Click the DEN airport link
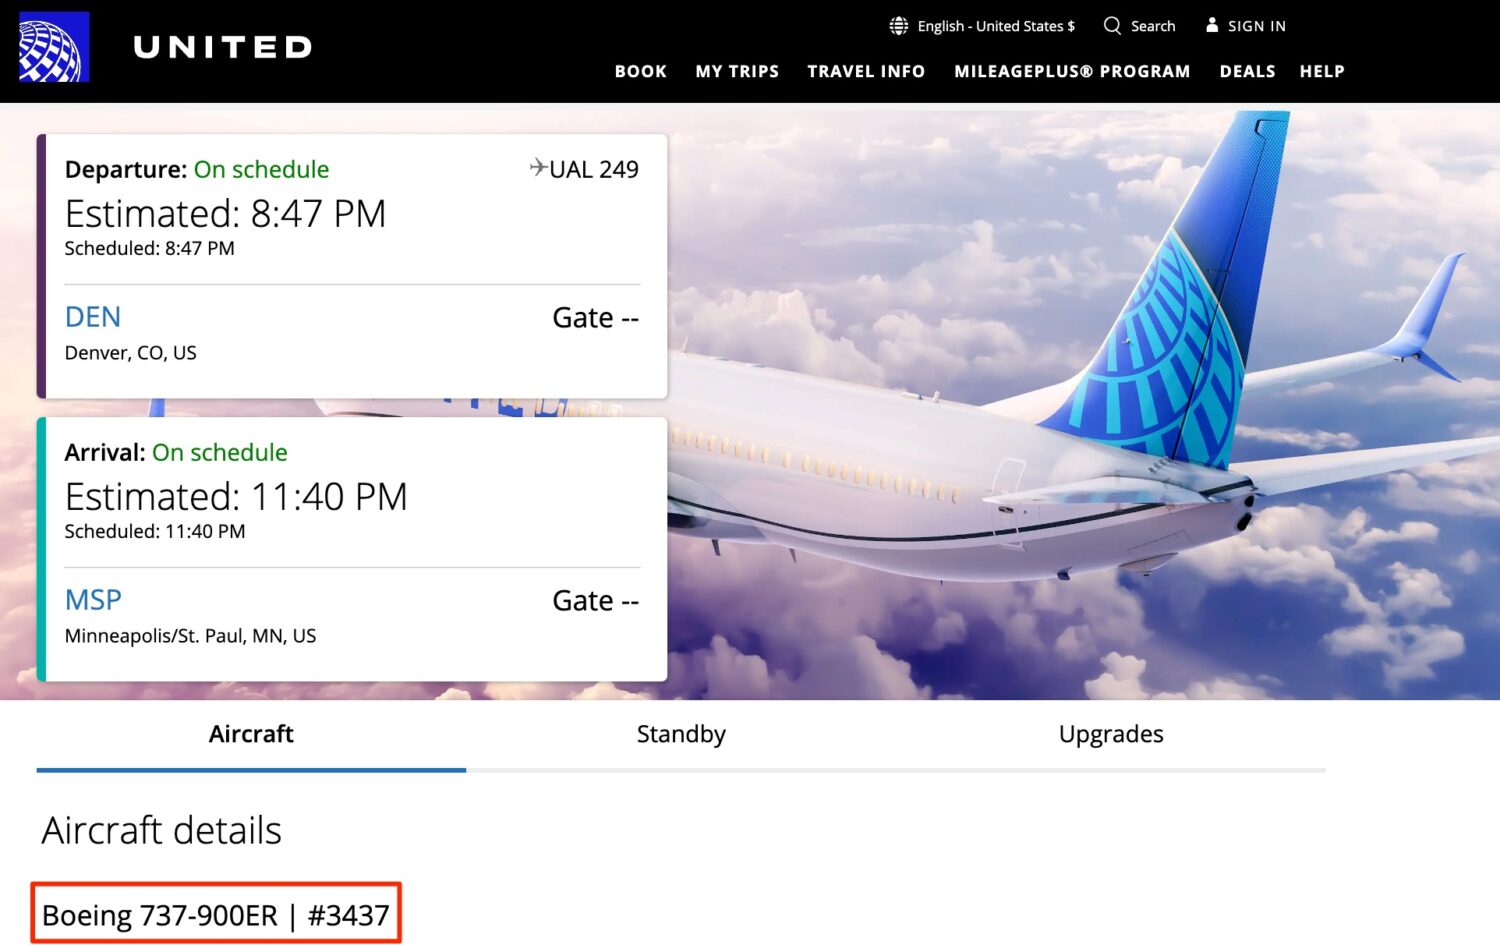This screenshot has height=945, width=1500. [92, 317]
